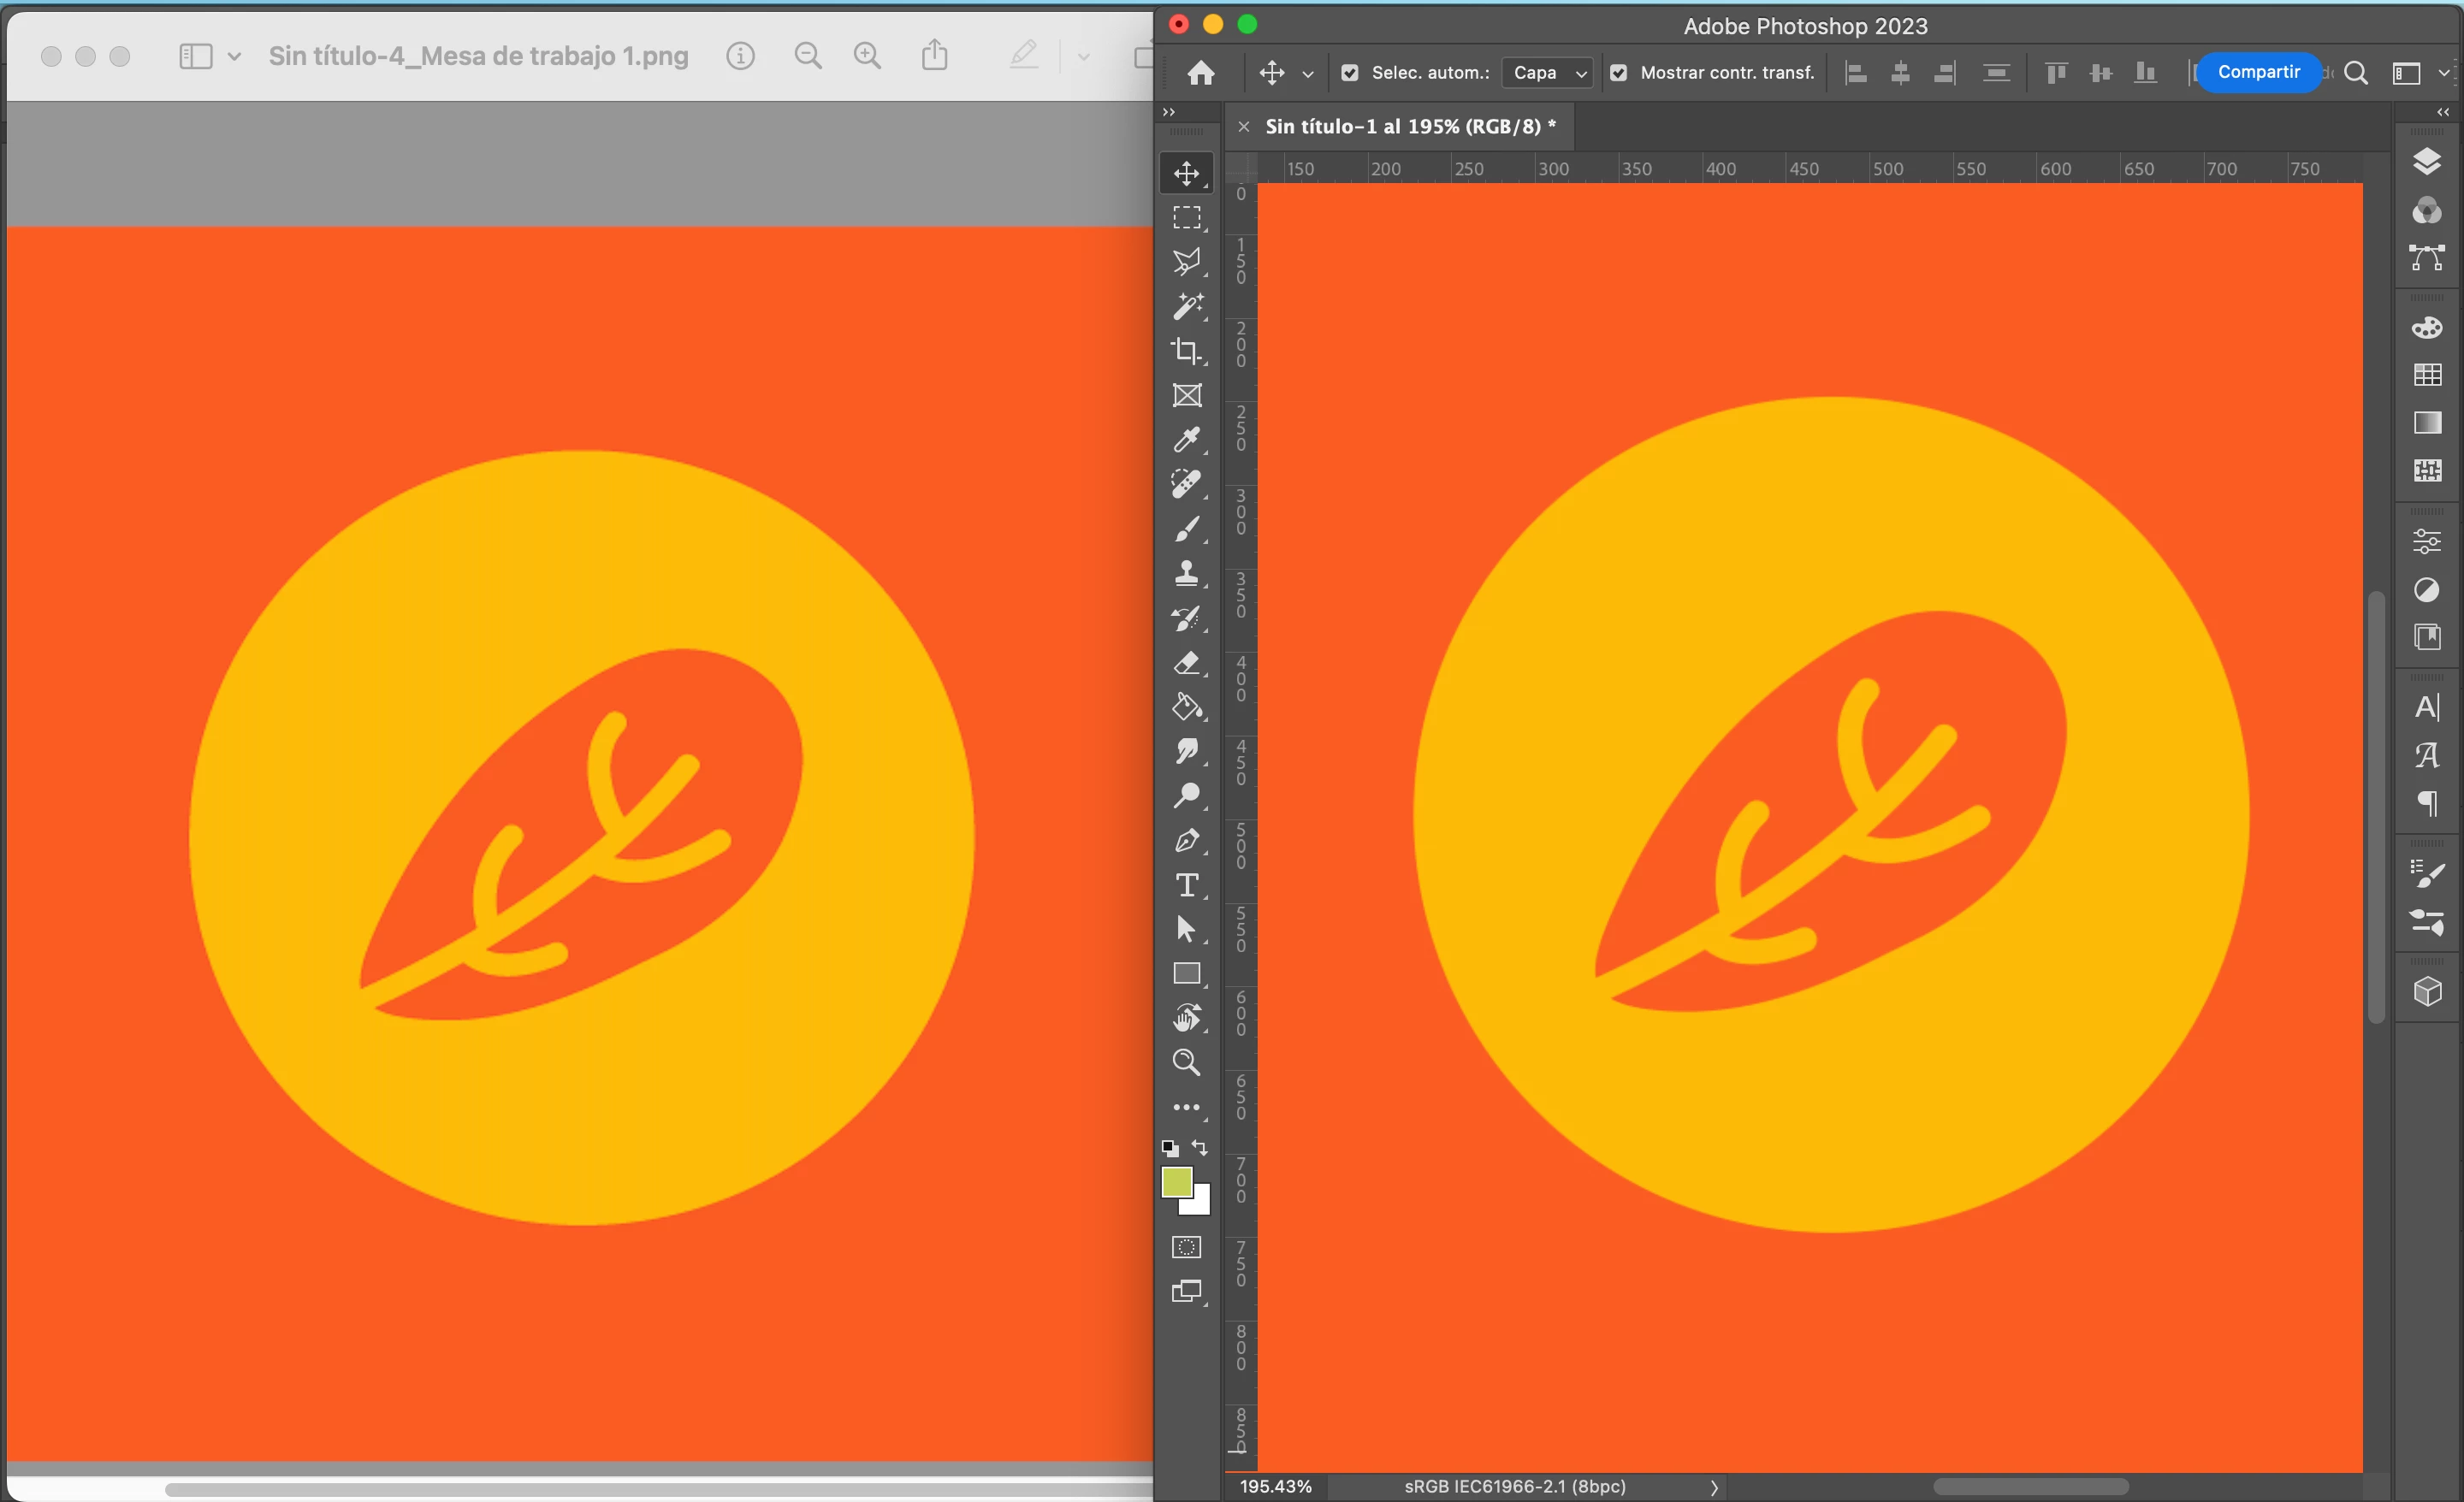
Task: Select the Clone Stamp tool
Action: coord(1186,573)
